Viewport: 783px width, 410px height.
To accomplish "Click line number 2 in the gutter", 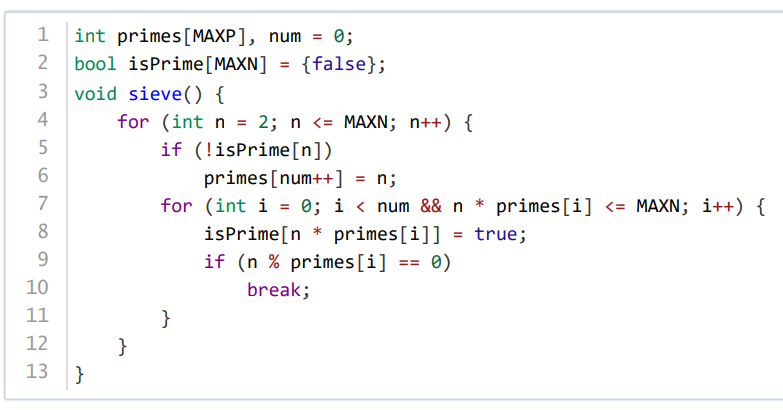I will coord(43,62).
